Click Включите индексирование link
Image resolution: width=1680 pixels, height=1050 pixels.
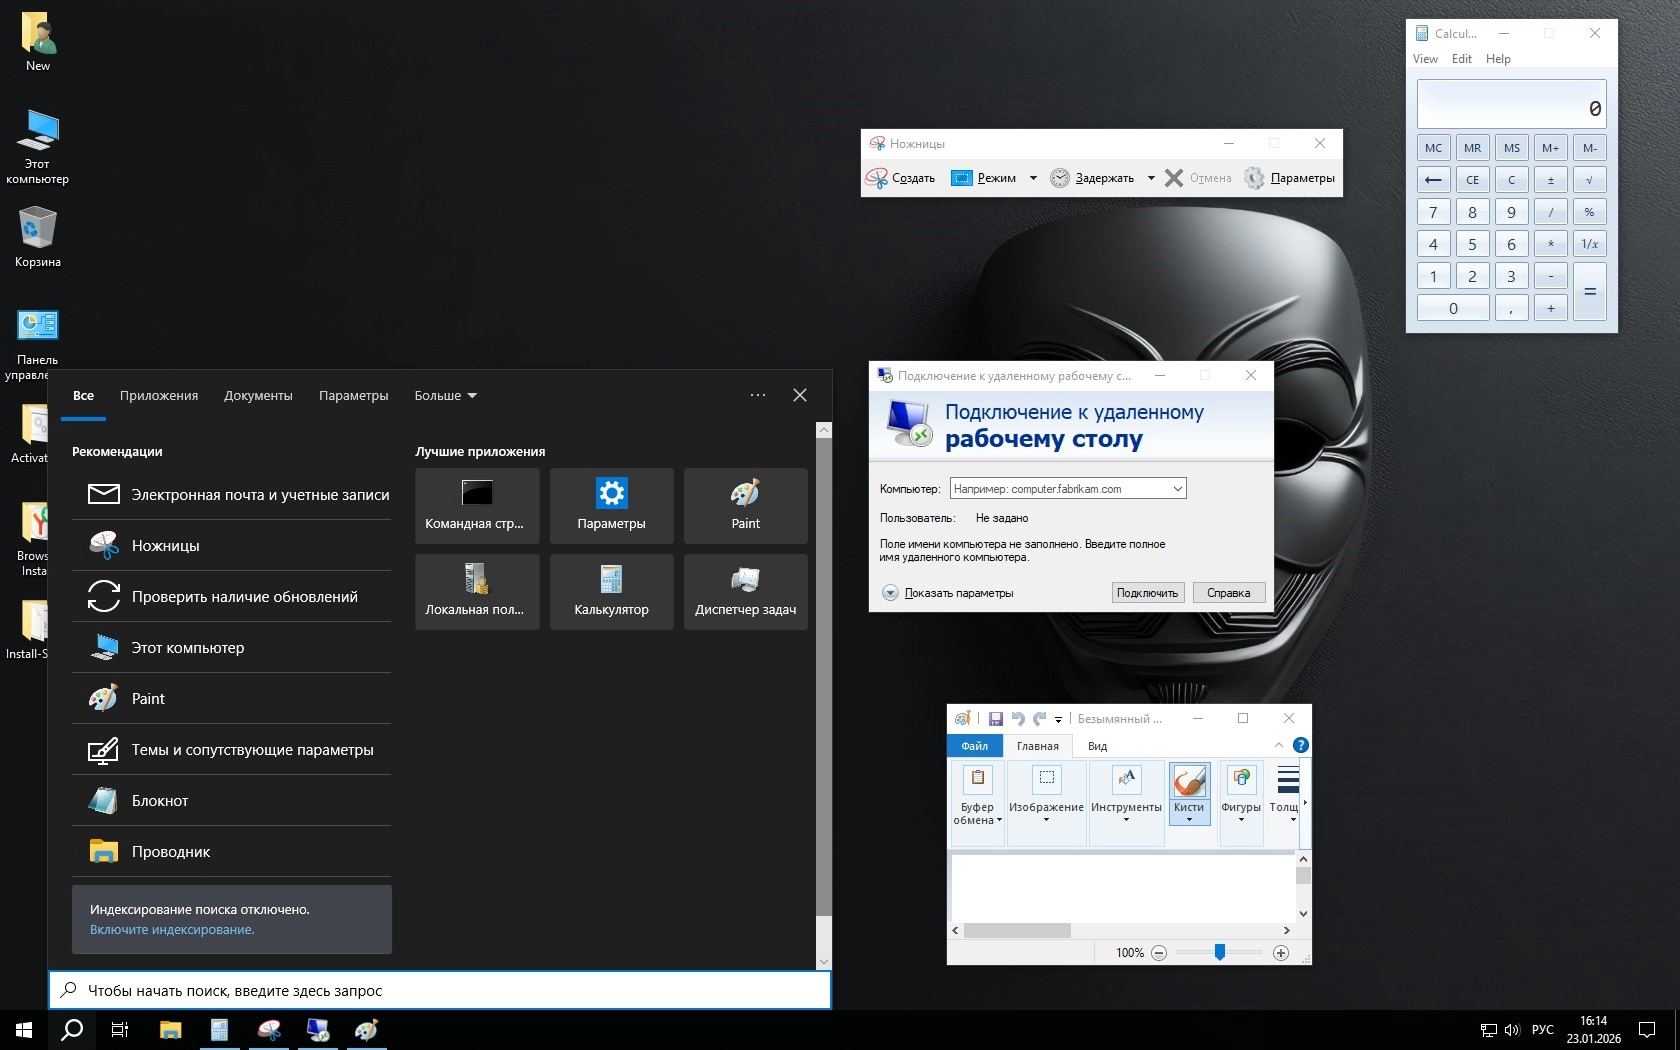pos(172,930)
